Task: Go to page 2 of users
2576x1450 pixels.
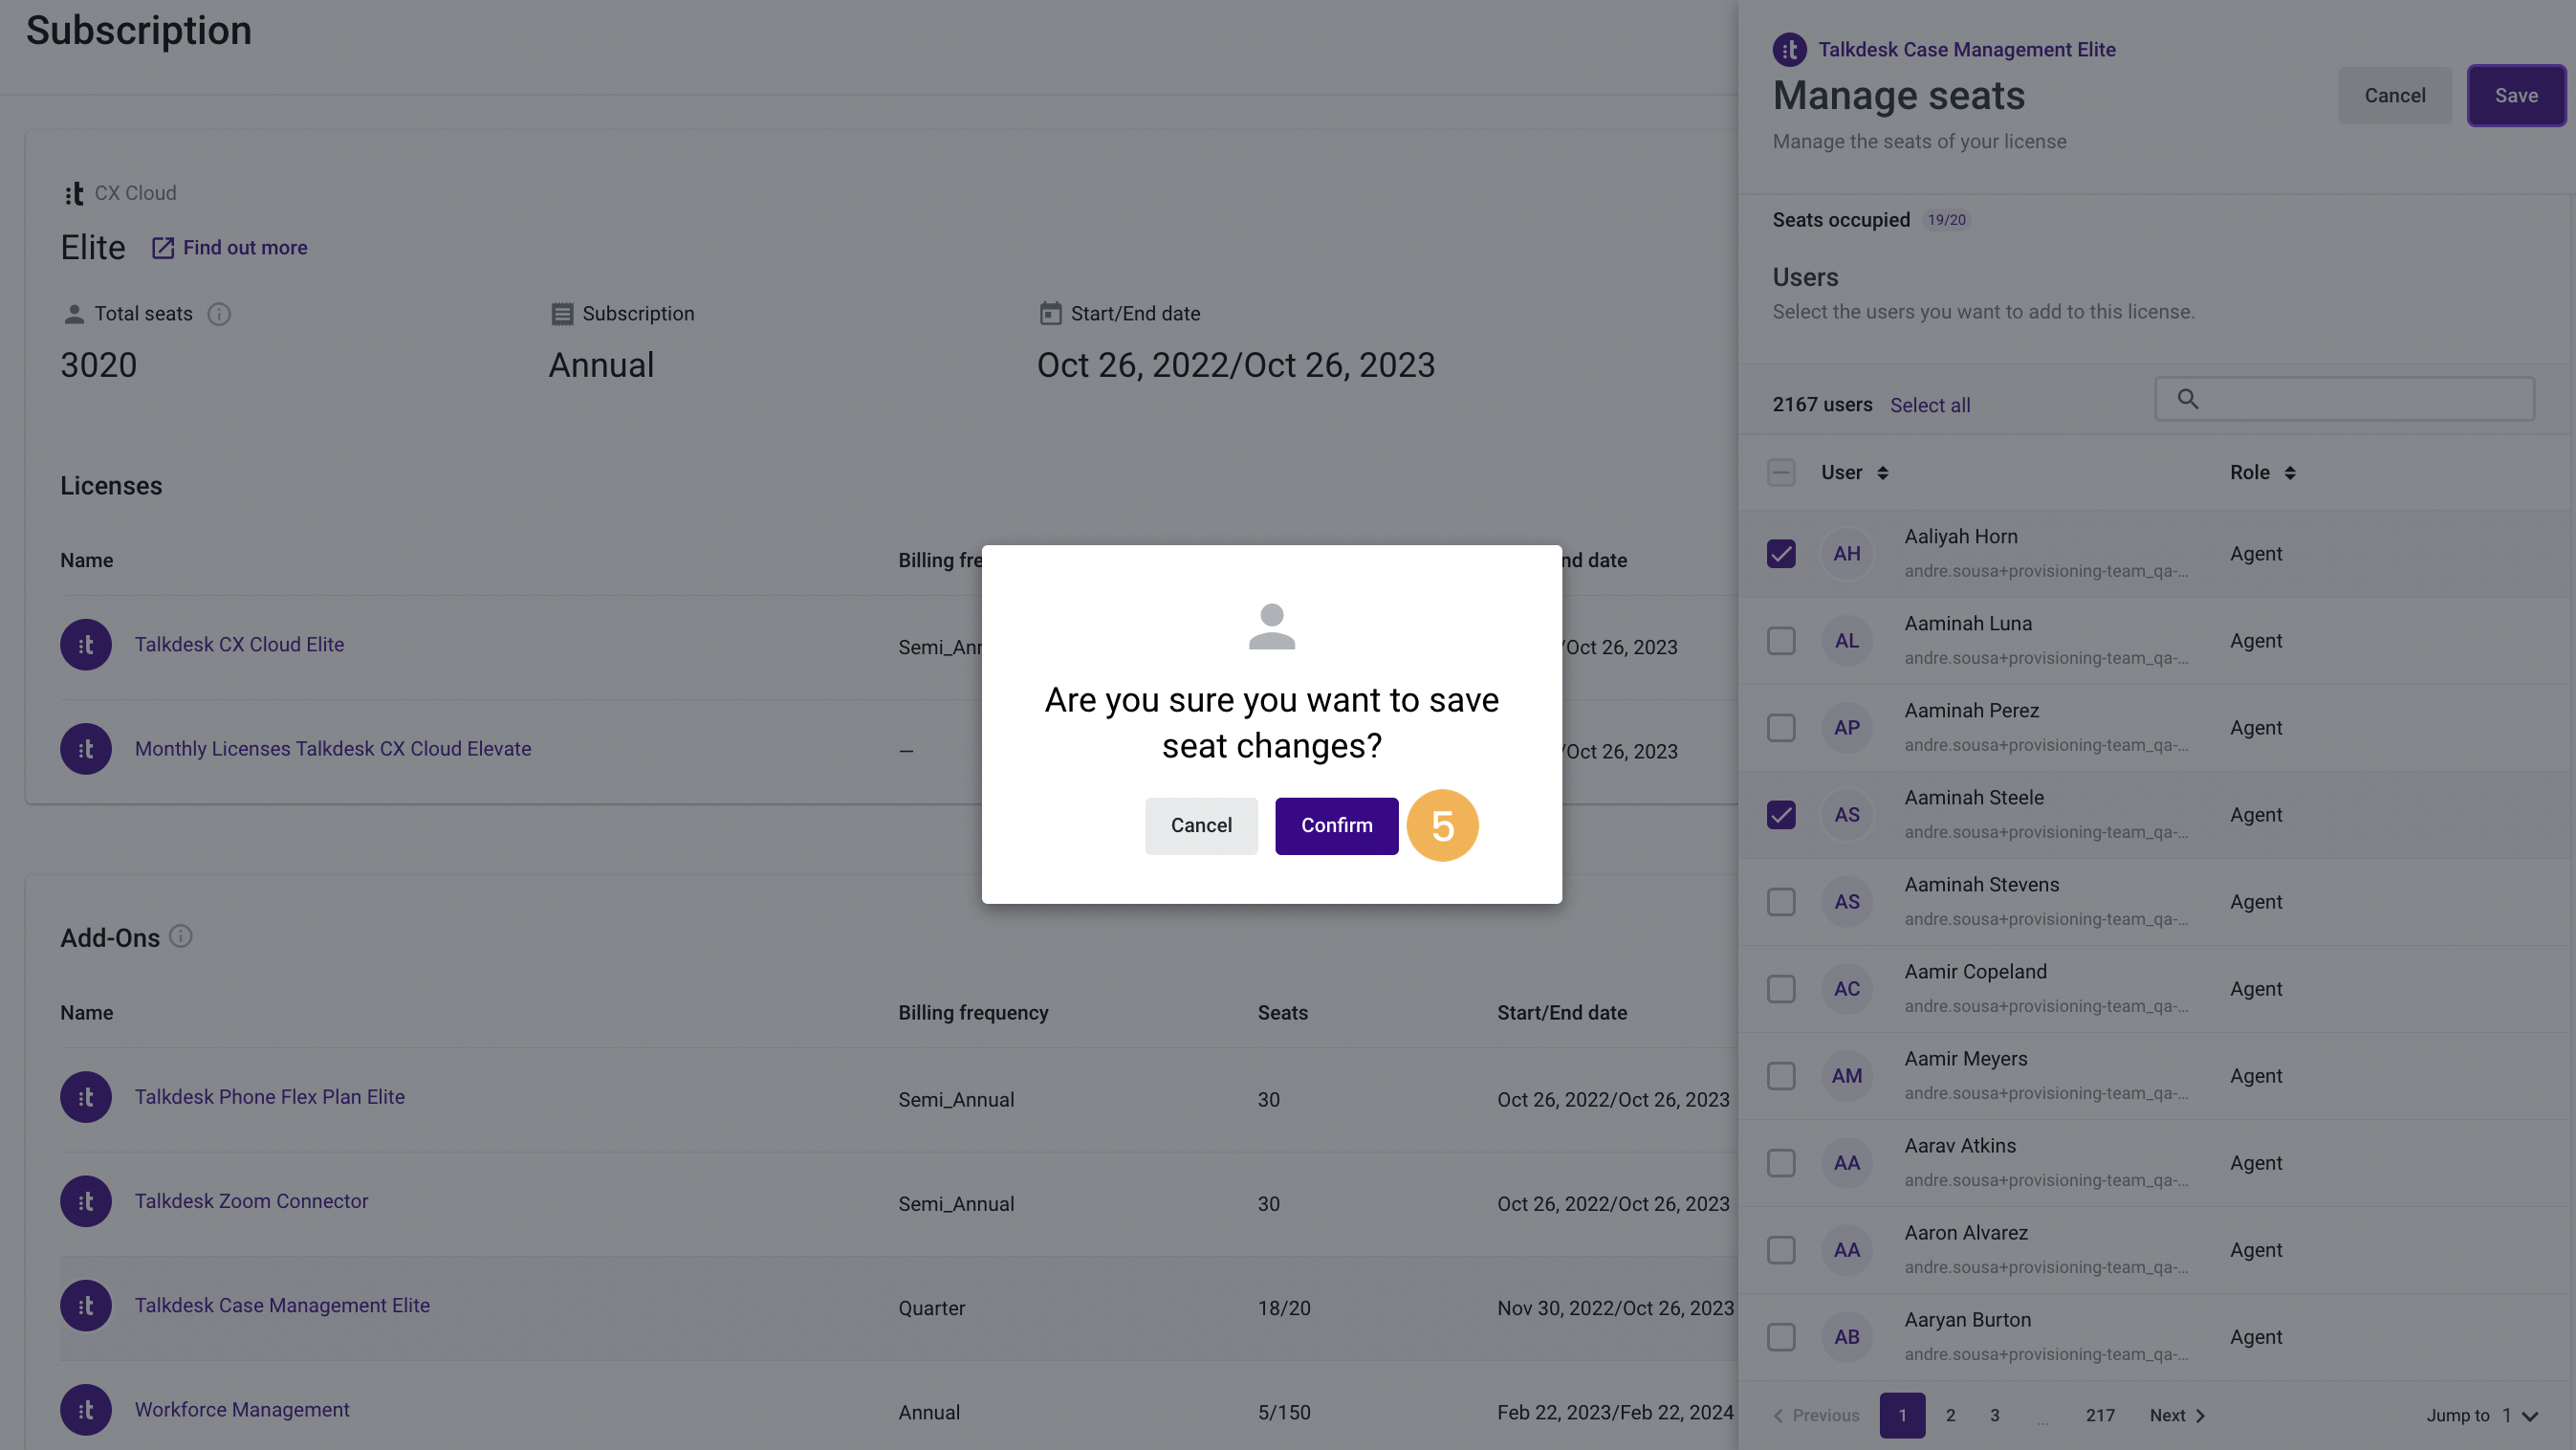Action: [1950, 1416]
